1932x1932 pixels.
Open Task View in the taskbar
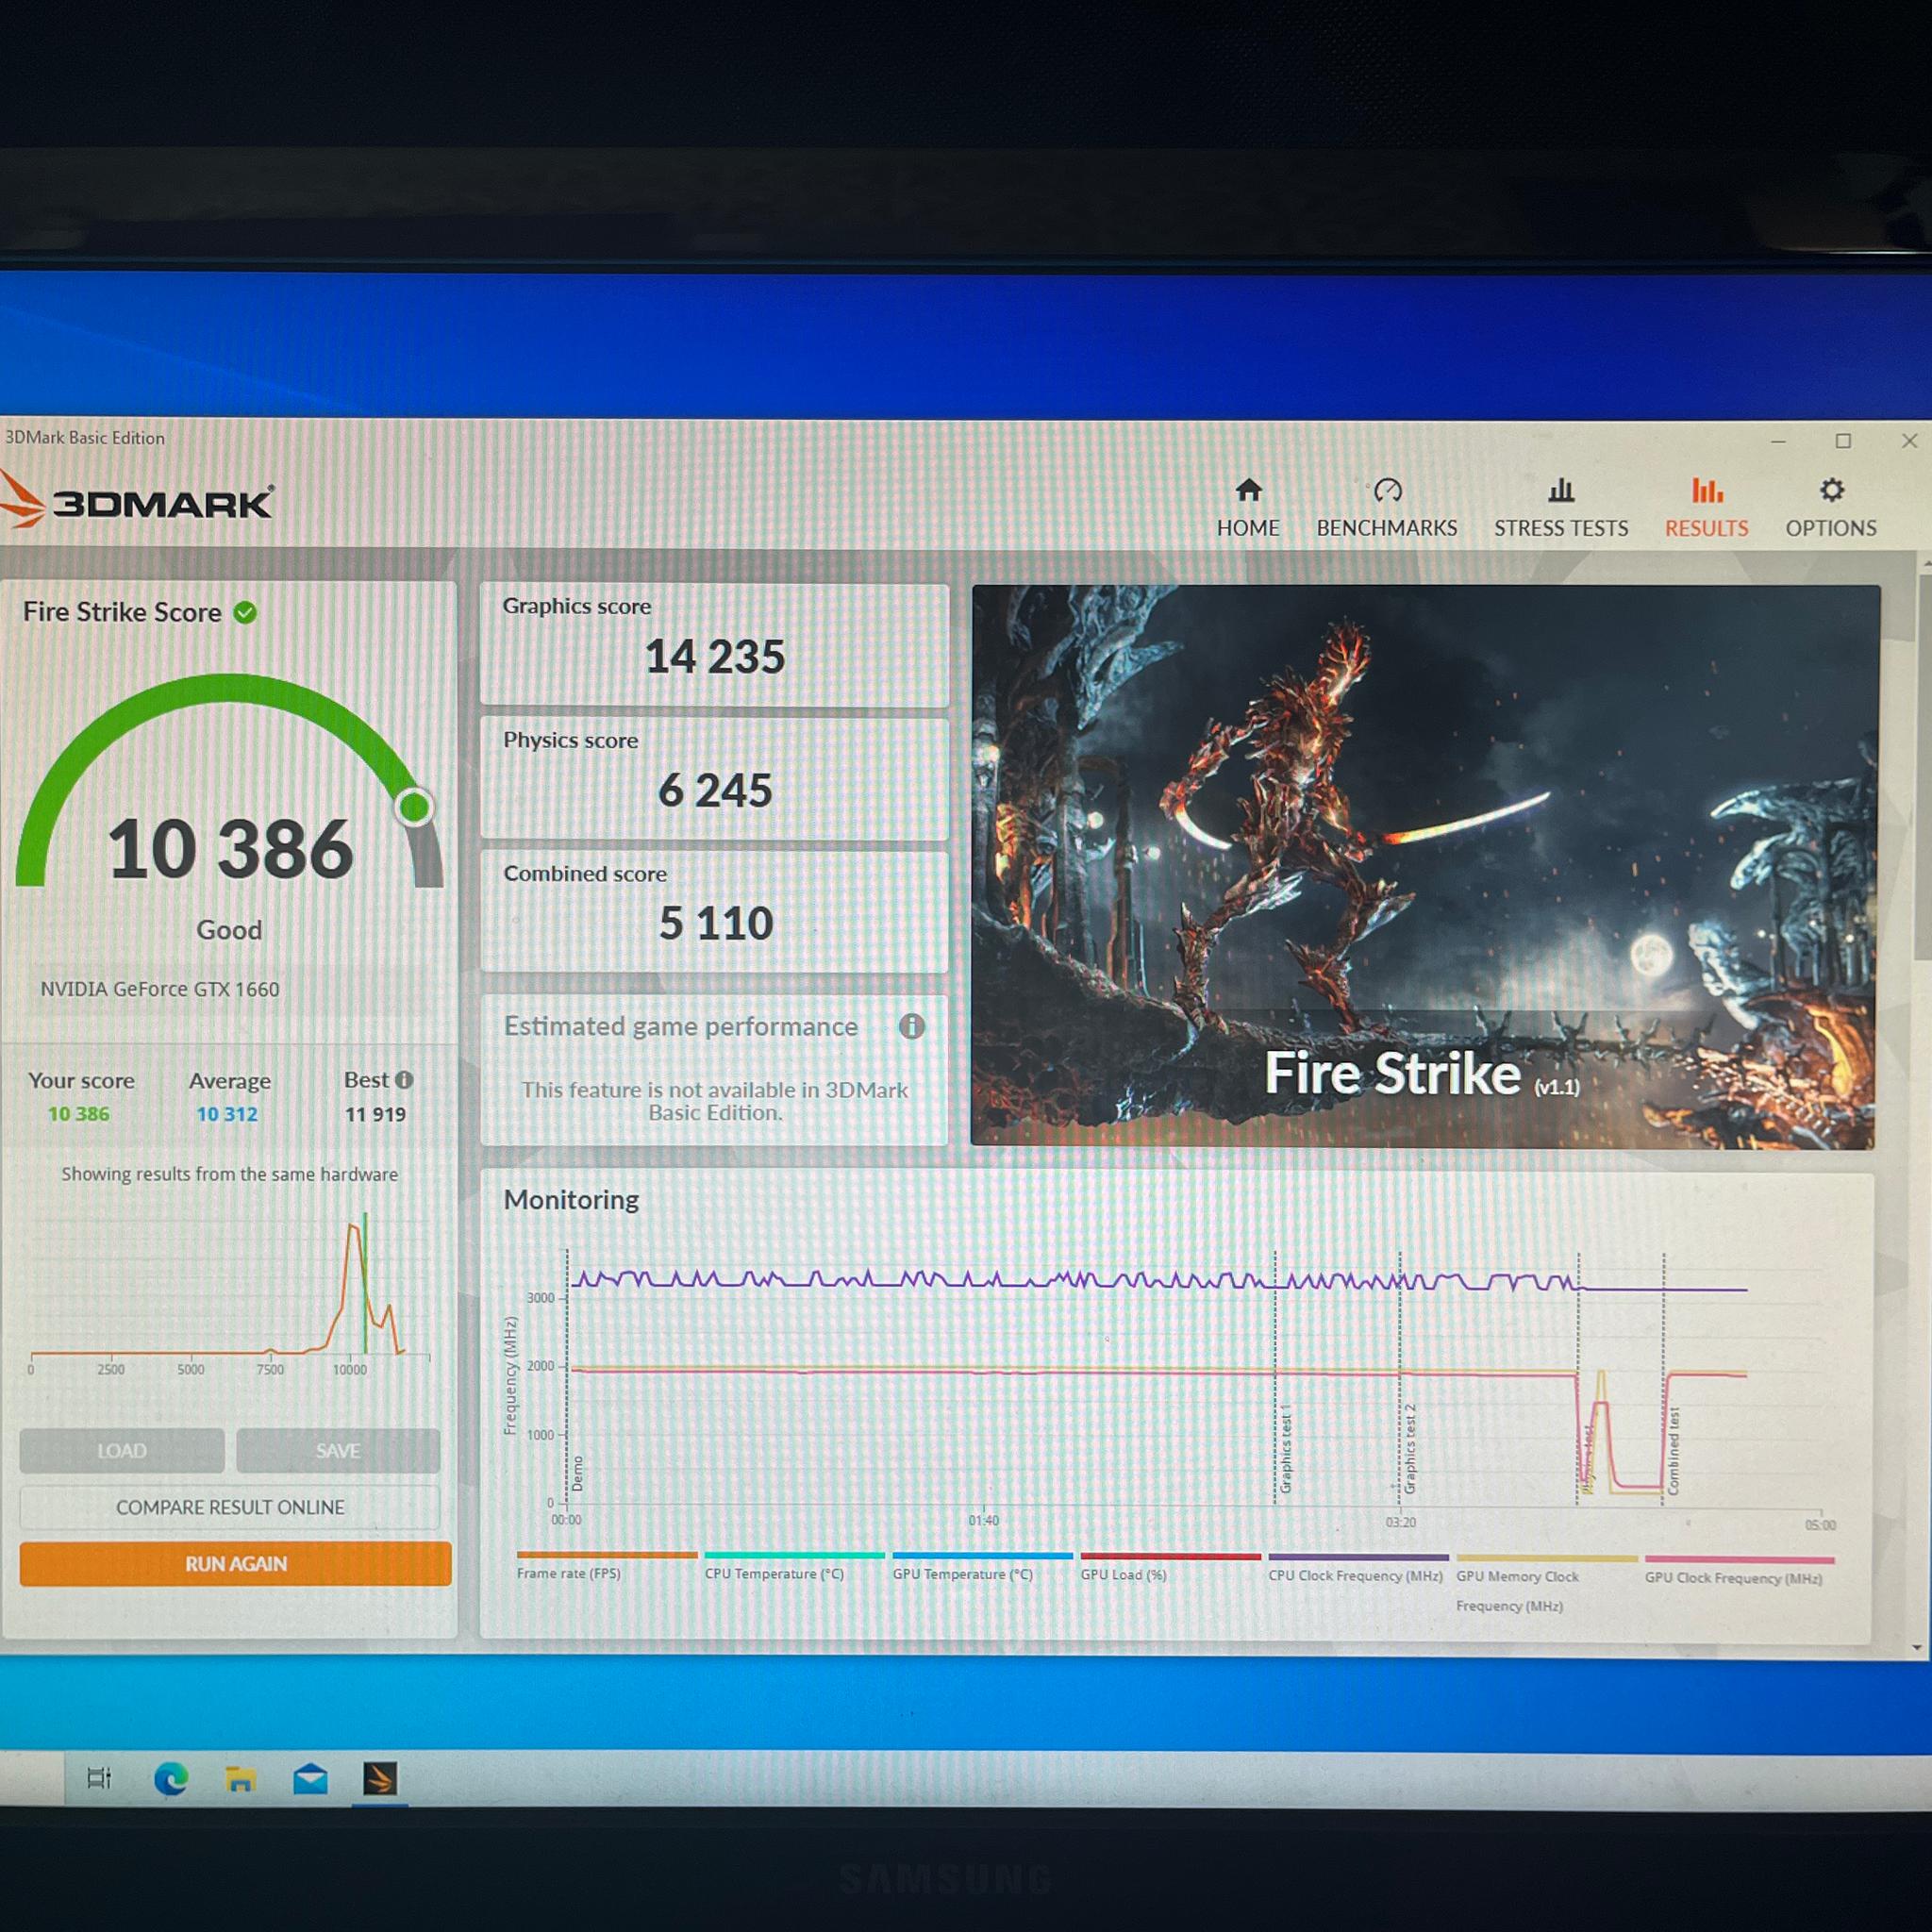pos(99,1778)
